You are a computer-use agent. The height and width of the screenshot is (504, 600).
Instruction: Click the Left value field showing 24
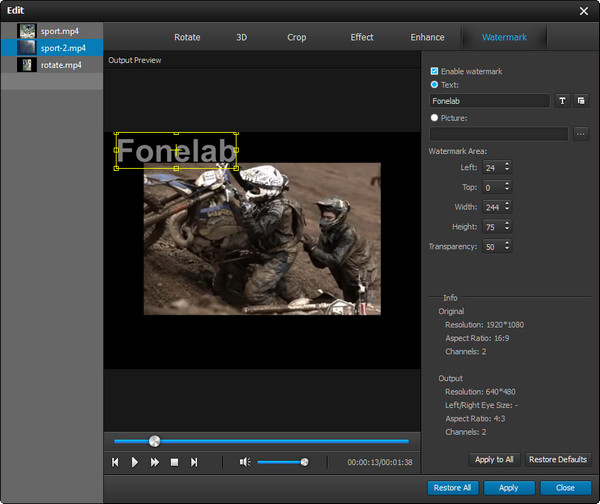pos(493,168)
